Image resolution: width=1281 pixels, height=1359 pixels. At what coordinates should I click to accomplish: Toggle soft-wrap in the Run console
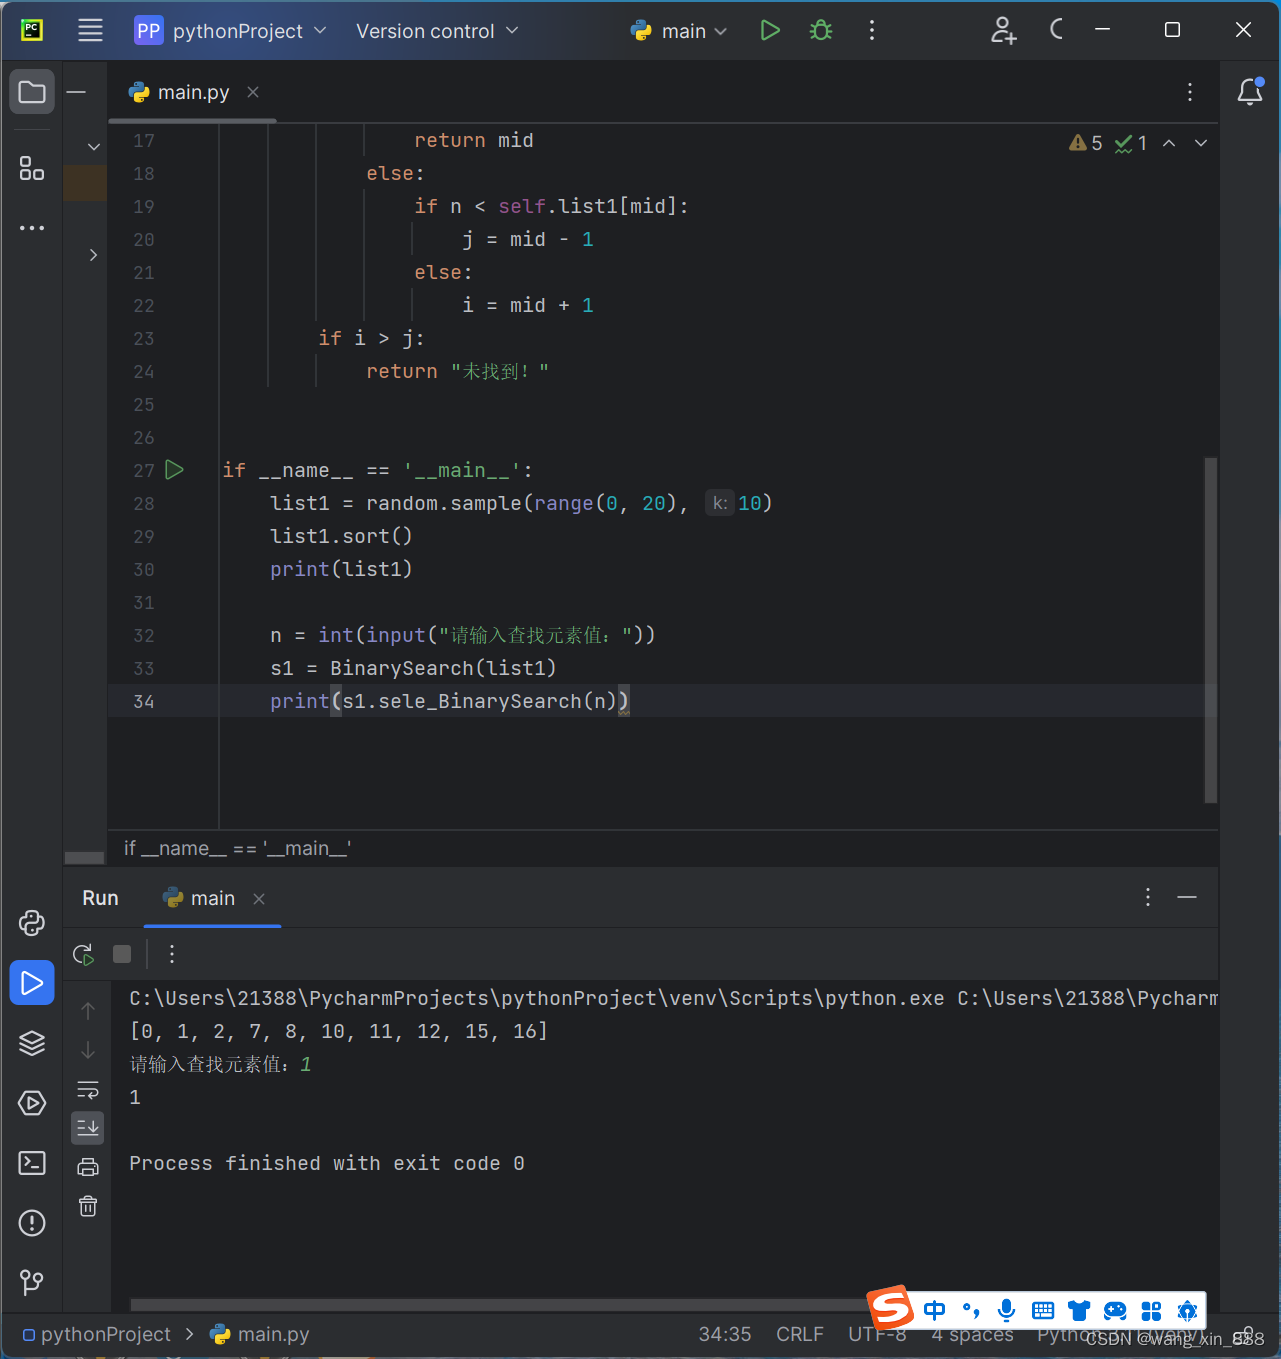pos(87,1089)
